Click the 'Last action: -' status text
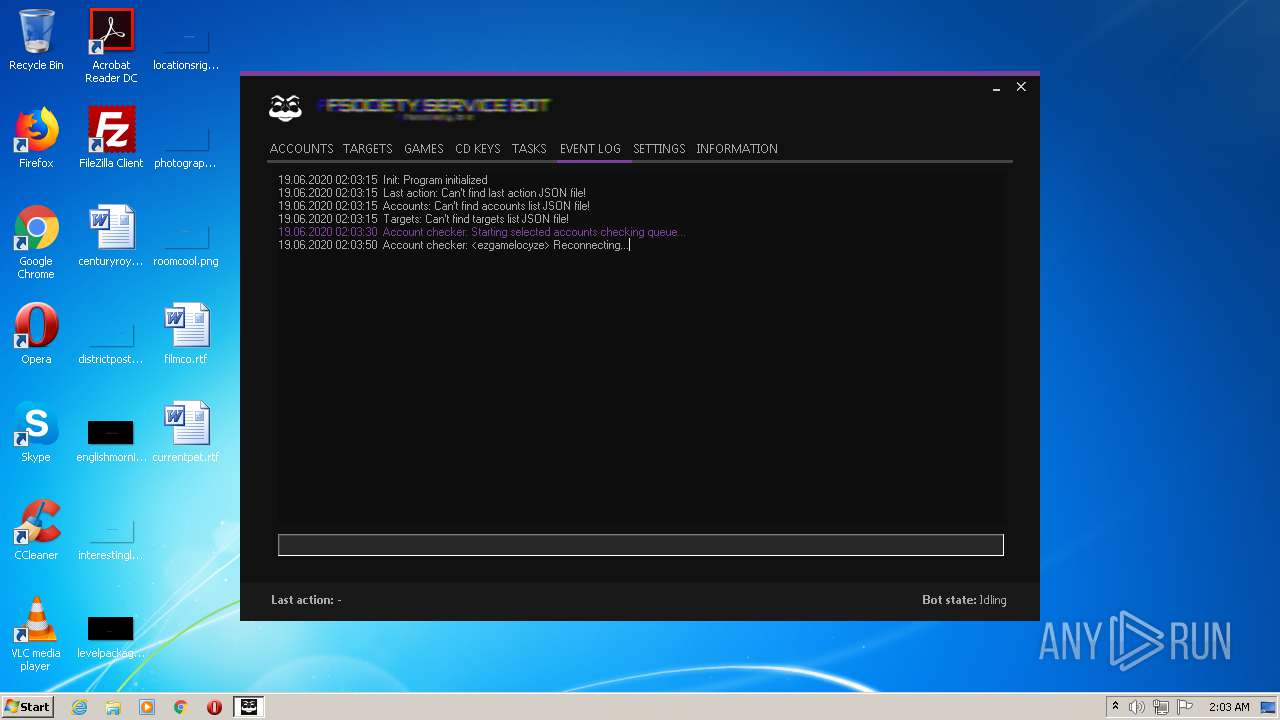Viewport: 1280px width, 720px height. click(306, 600)
